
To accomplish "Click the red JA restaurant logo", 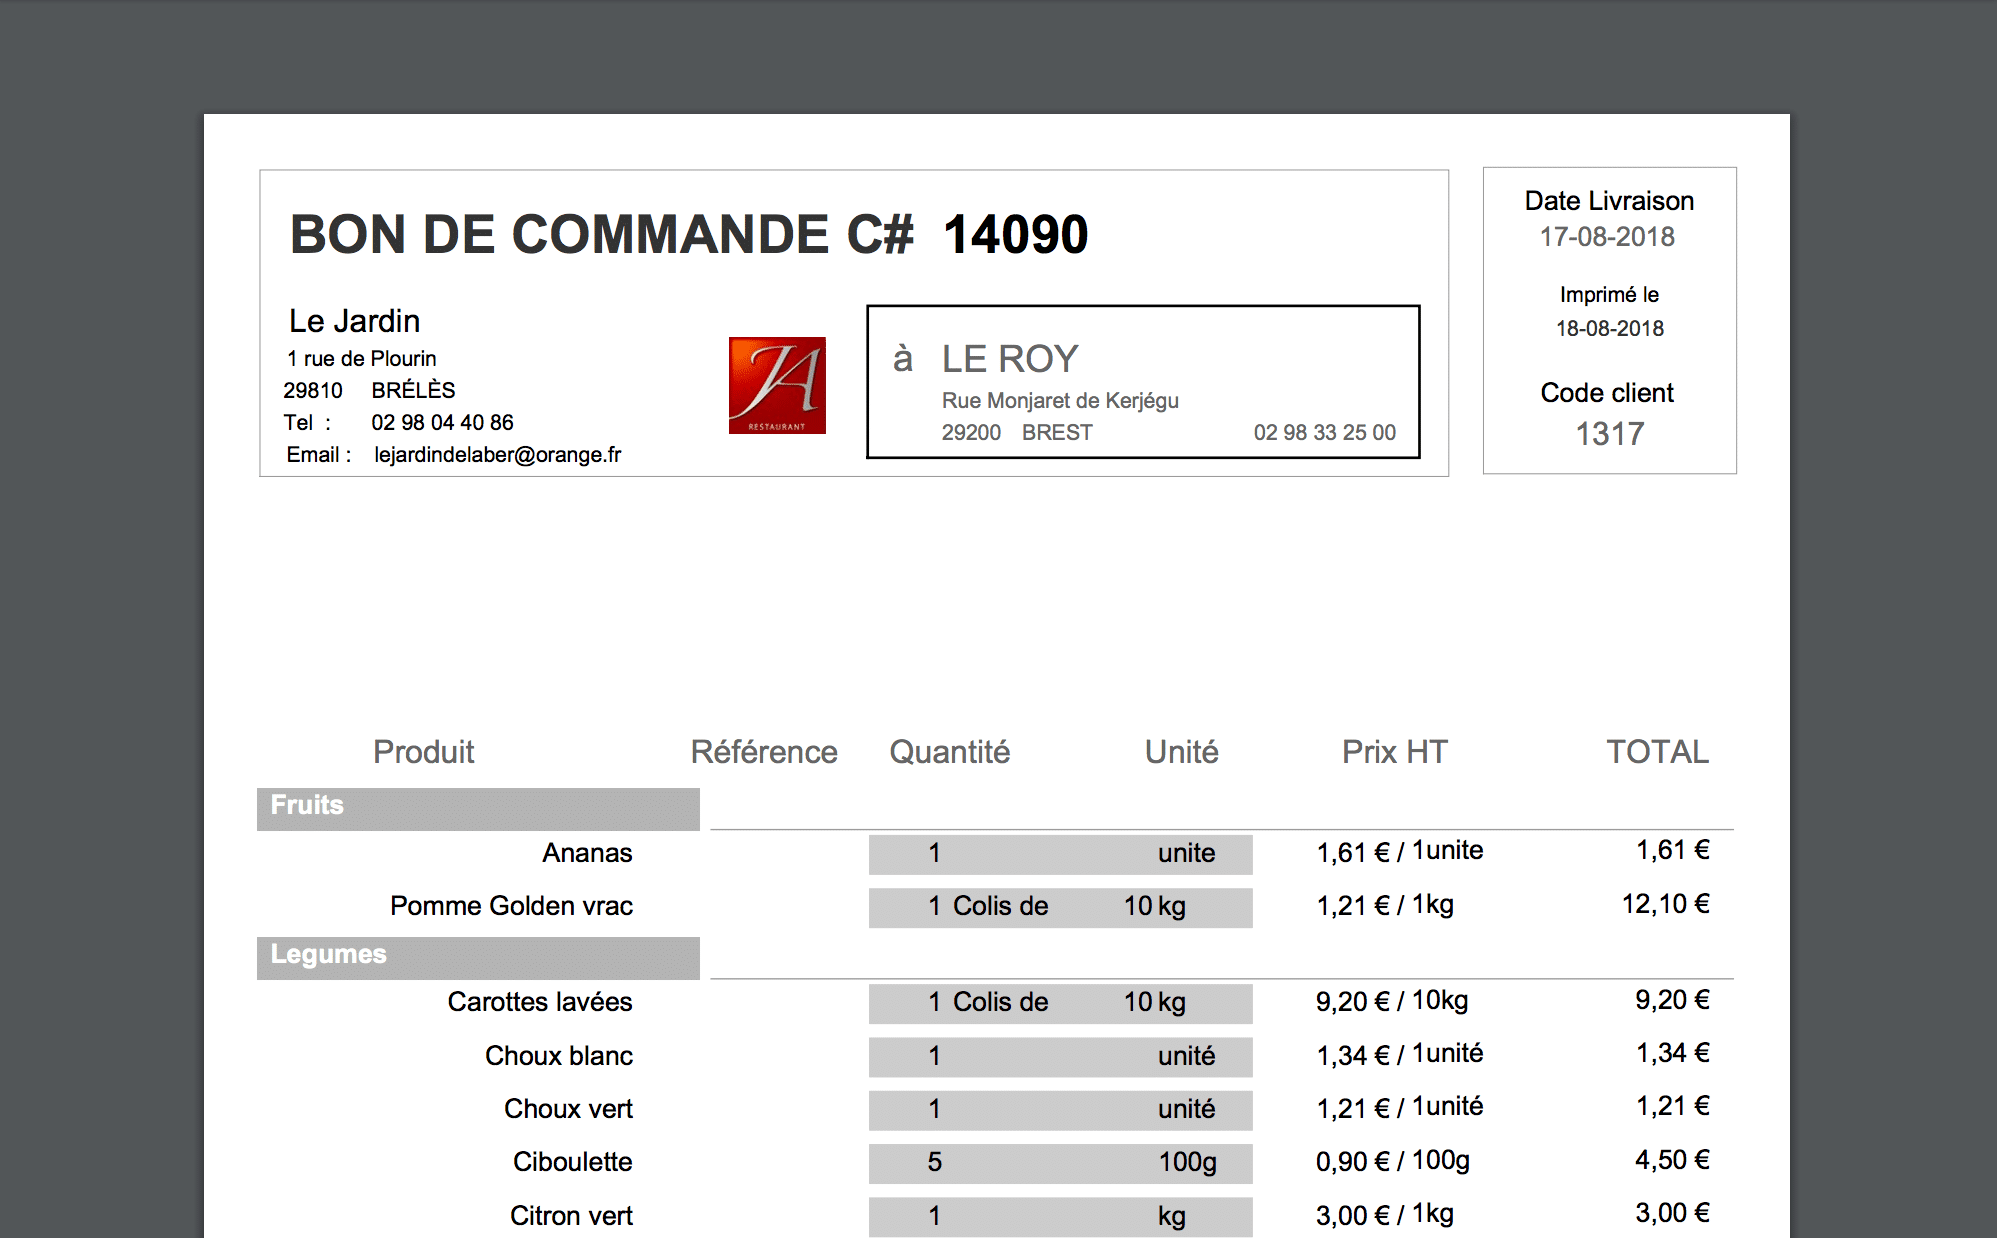I will (777, 385).
